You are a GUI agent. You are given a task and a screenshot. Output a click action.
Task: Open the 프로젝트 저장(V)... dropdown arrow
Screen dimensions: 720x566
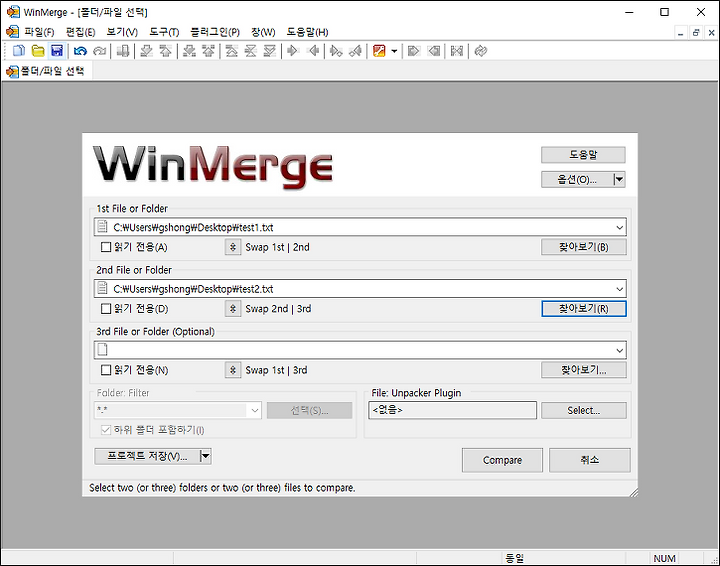point(205,456)
